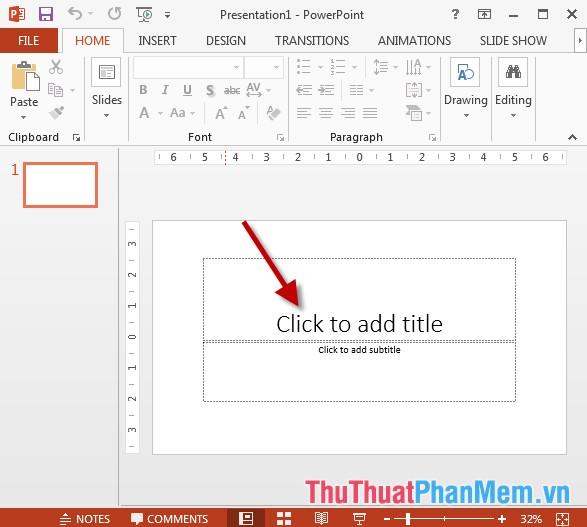Open PowerPoint Help question mark
Screen dimensions: 587x527
(x=455, y=15)
